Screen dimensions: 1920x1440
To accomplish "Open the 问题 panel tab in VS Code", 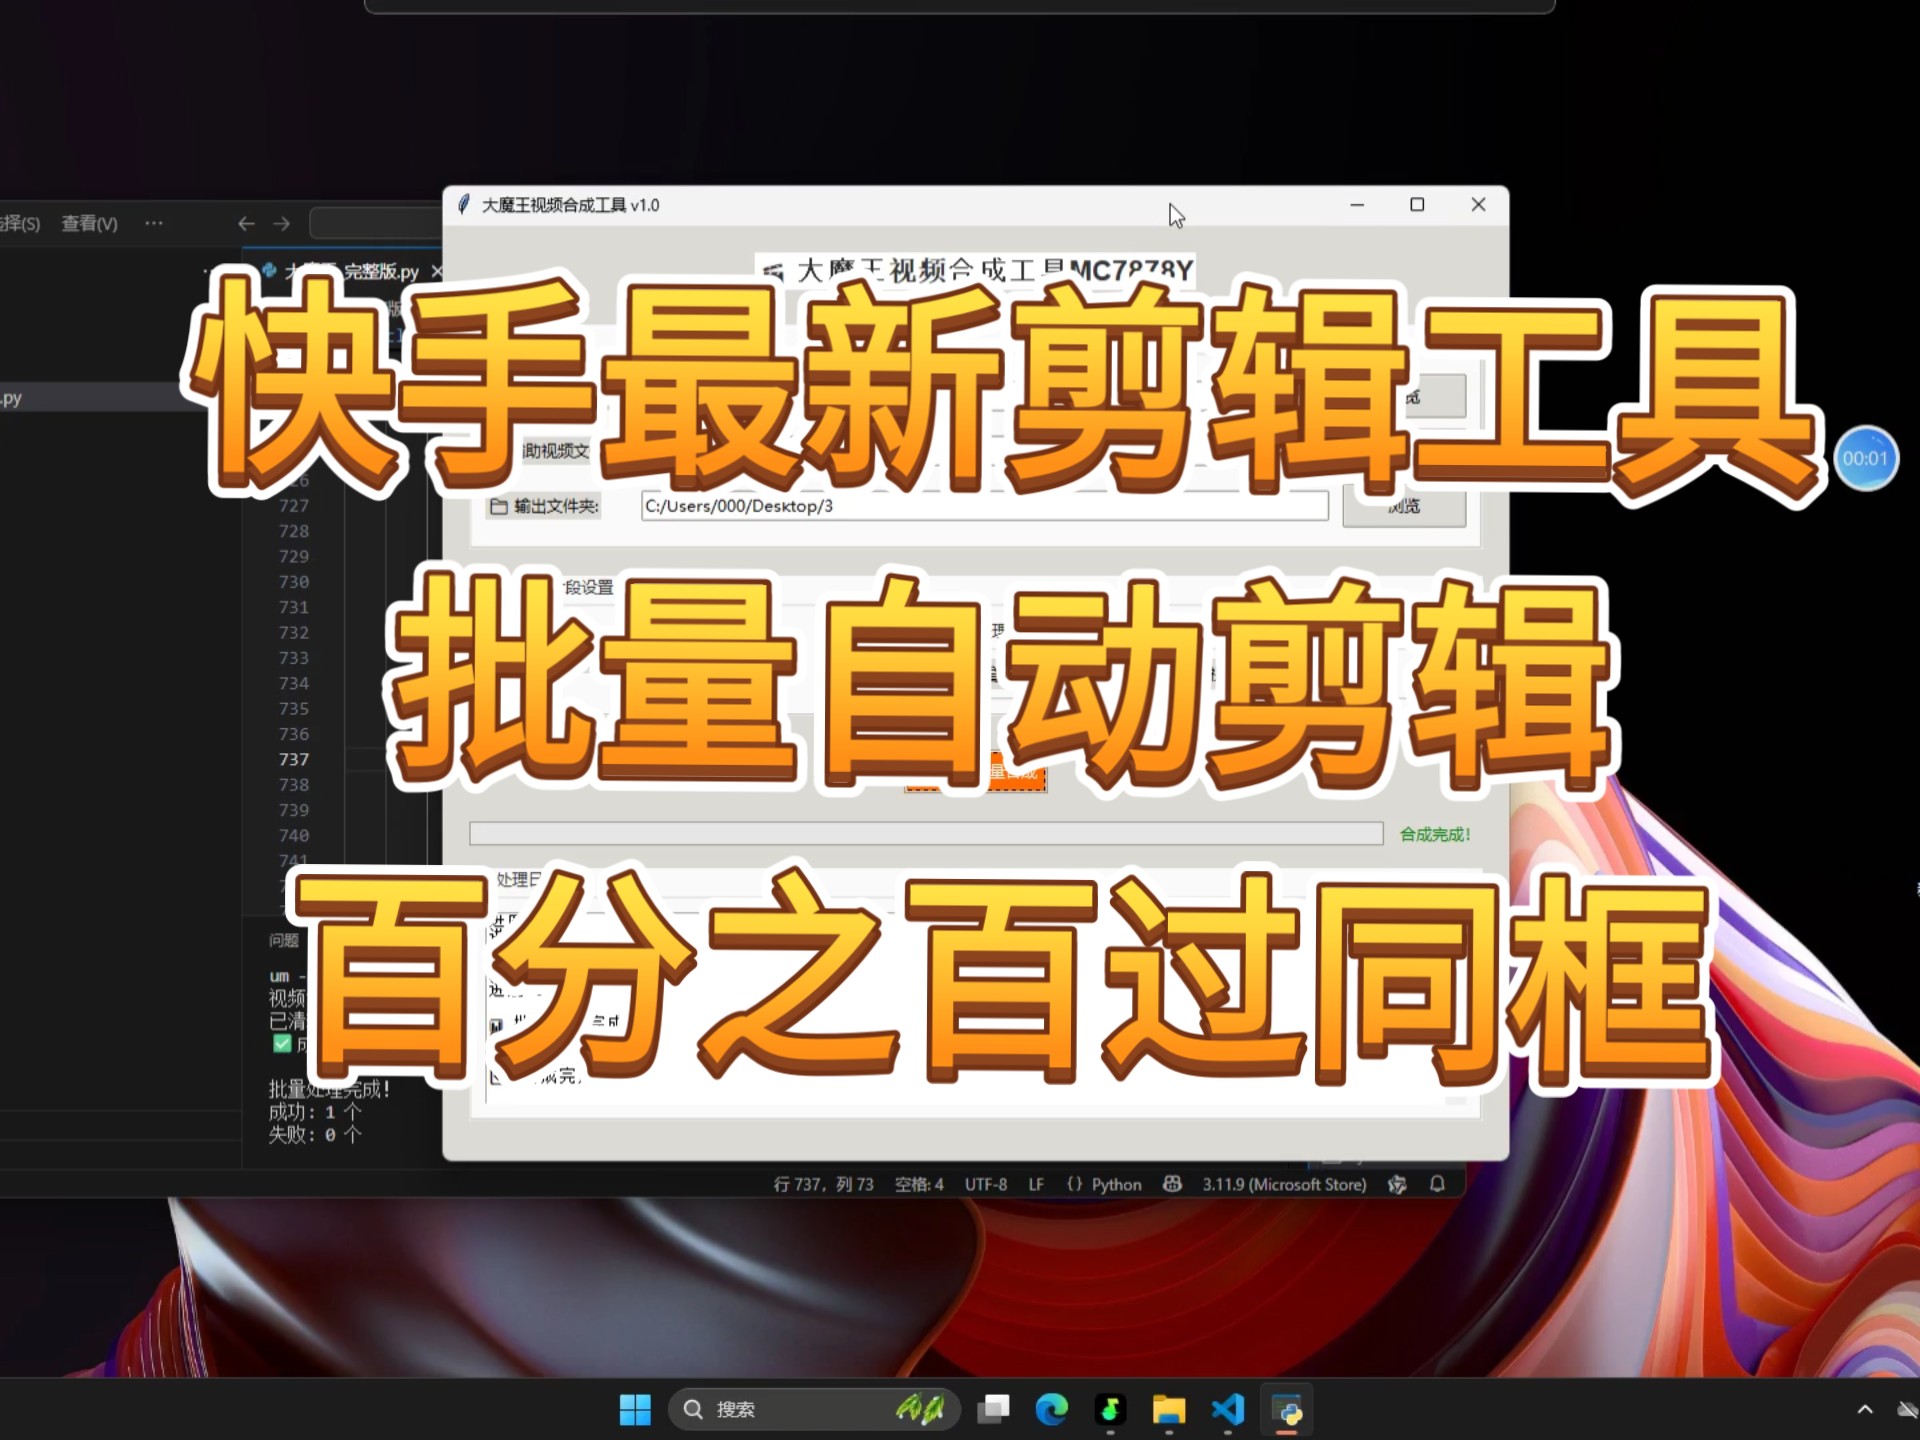I will click(283, 940).
